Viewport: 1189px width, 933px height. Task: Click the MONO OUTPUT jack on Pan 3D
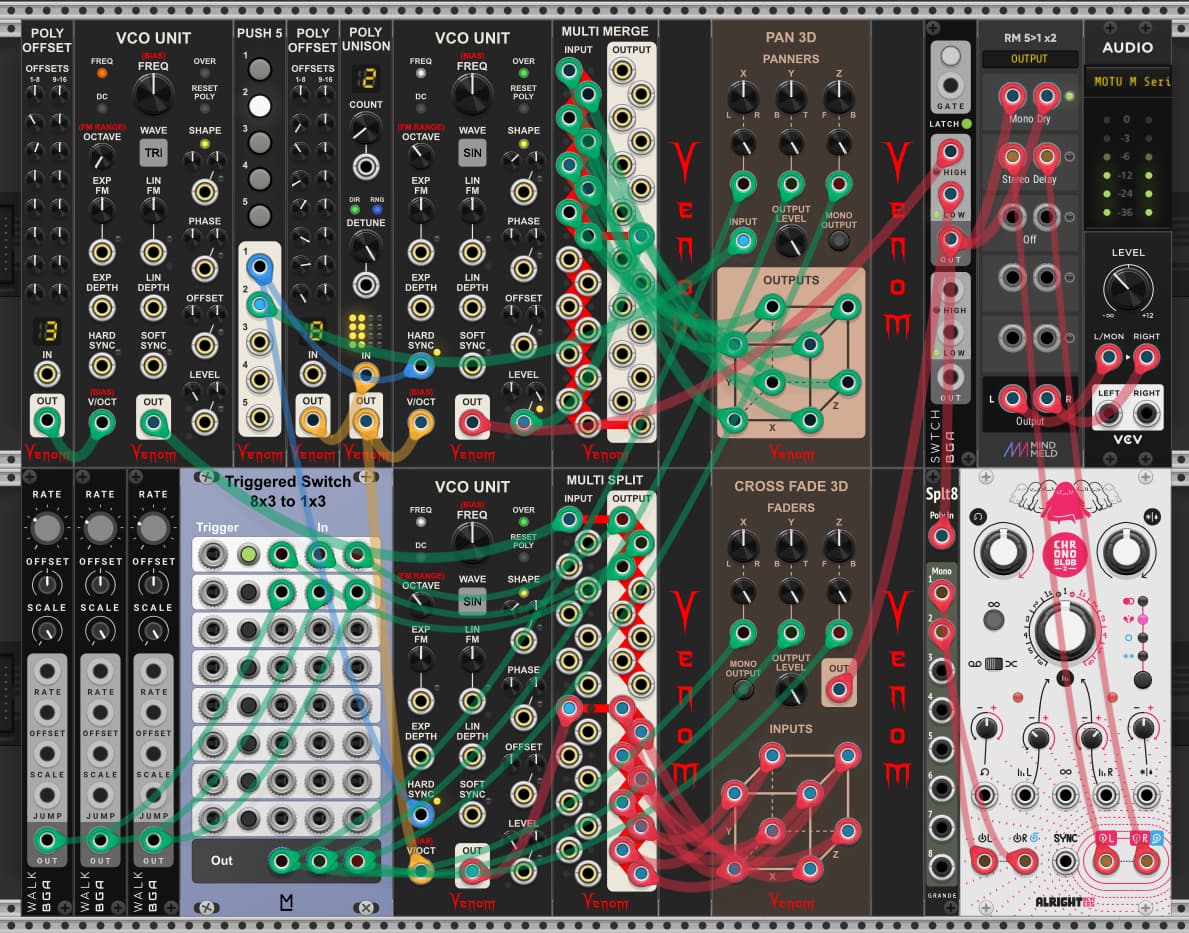pos(839,240)
